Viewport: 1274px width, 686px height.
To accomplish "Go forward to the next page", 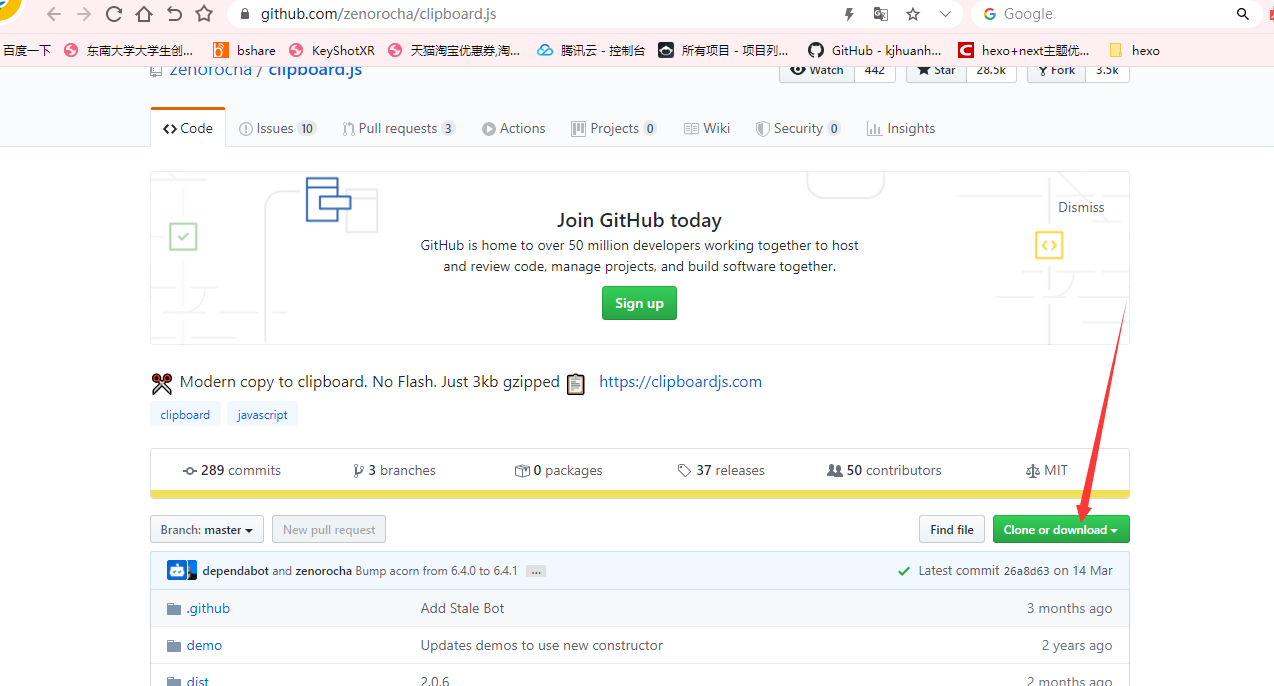I will tap(84, 14).
